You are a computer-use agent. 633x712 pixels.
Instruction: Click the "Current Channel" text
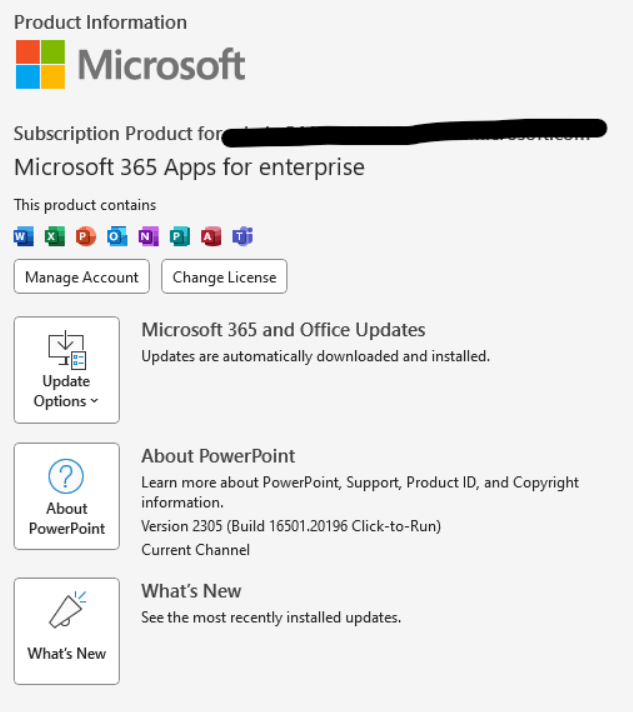coord(195,550)
